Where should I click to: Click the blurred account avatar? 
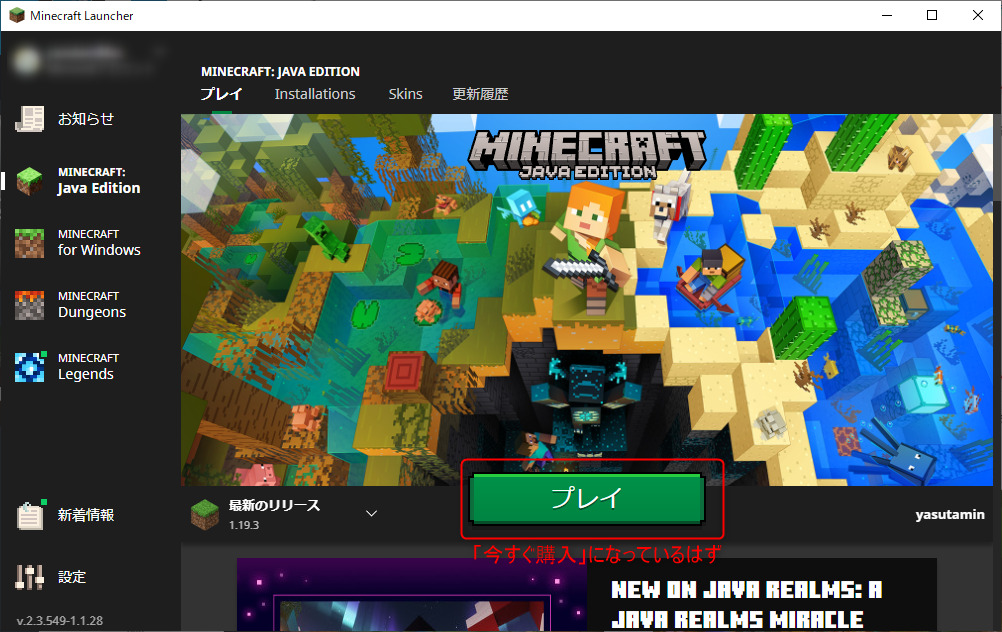(27, 61)
